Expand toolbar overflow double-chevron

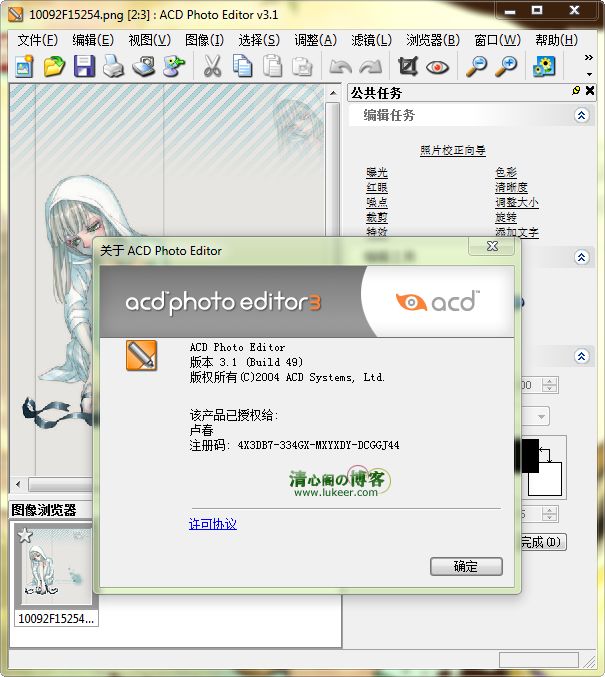(x=589, y=57)
